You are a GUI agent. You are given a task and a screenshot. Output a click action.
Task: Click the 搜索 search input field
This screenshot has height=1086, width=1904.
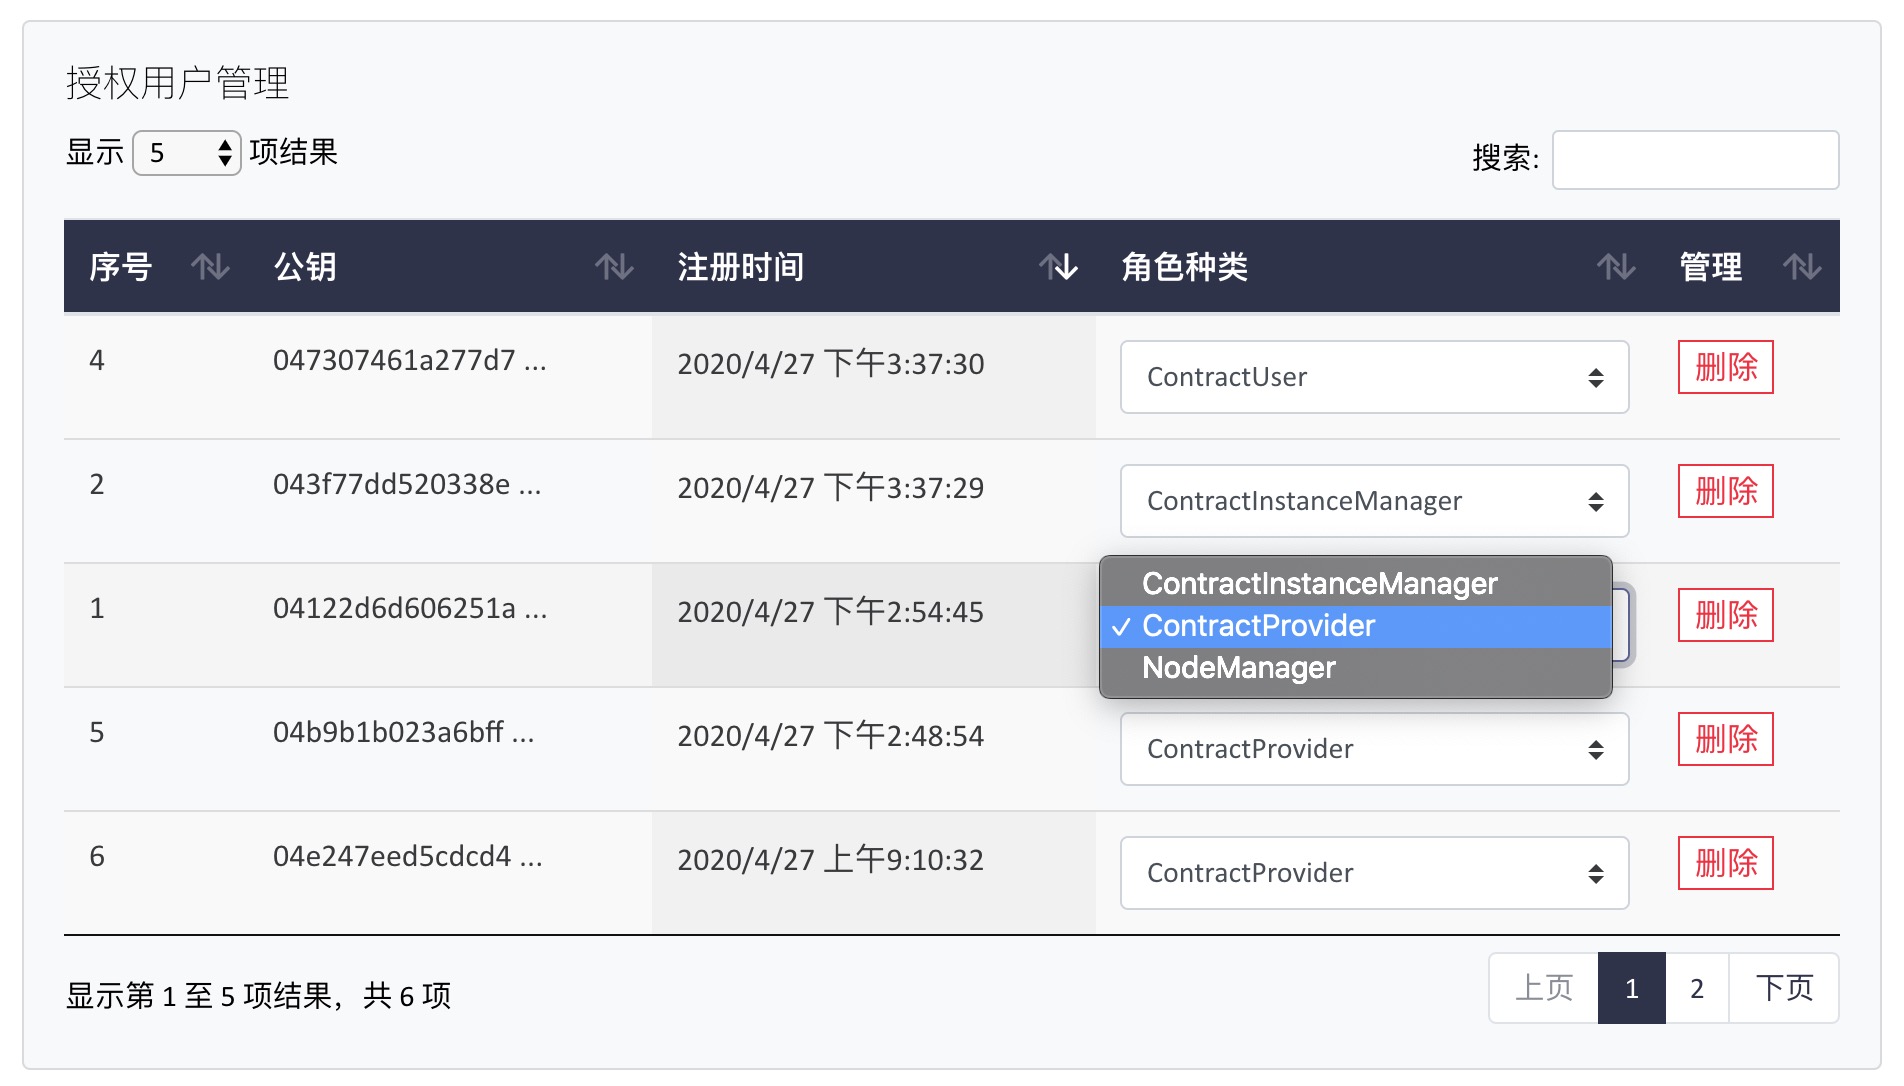[1694, 160]
